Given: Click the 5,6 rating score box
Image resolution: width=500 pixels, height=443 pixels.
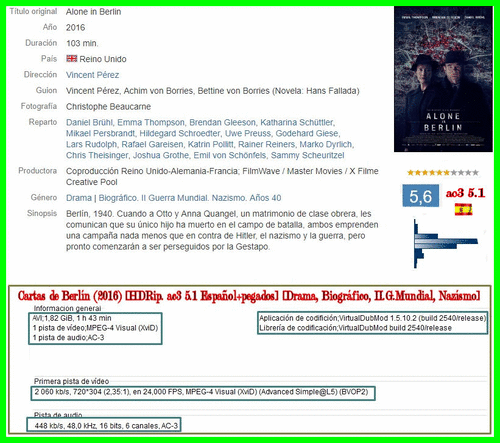Looking at the screenshot, I should click(x=421, y=196).
